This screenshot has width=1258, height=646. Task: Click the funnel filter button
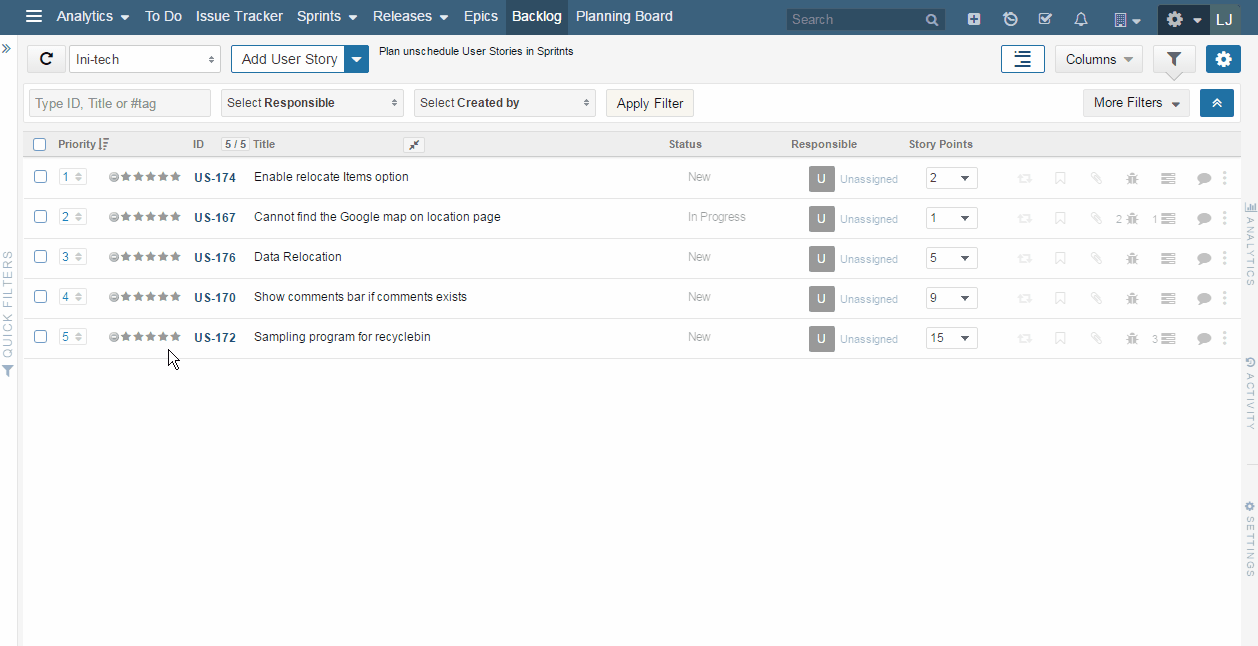1174,59
